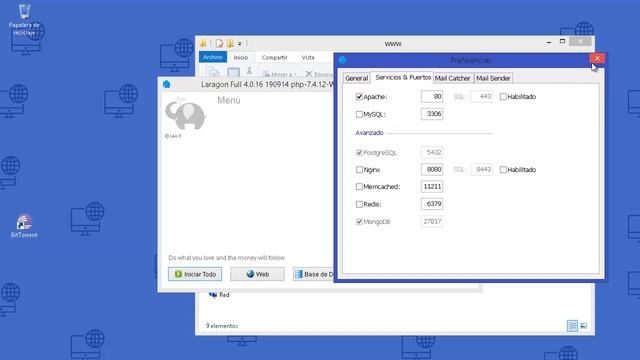The width and height of the screenshot is (640, 360).
Task: Click the Do what you love quote text
Action: click(x=227, y=258)
